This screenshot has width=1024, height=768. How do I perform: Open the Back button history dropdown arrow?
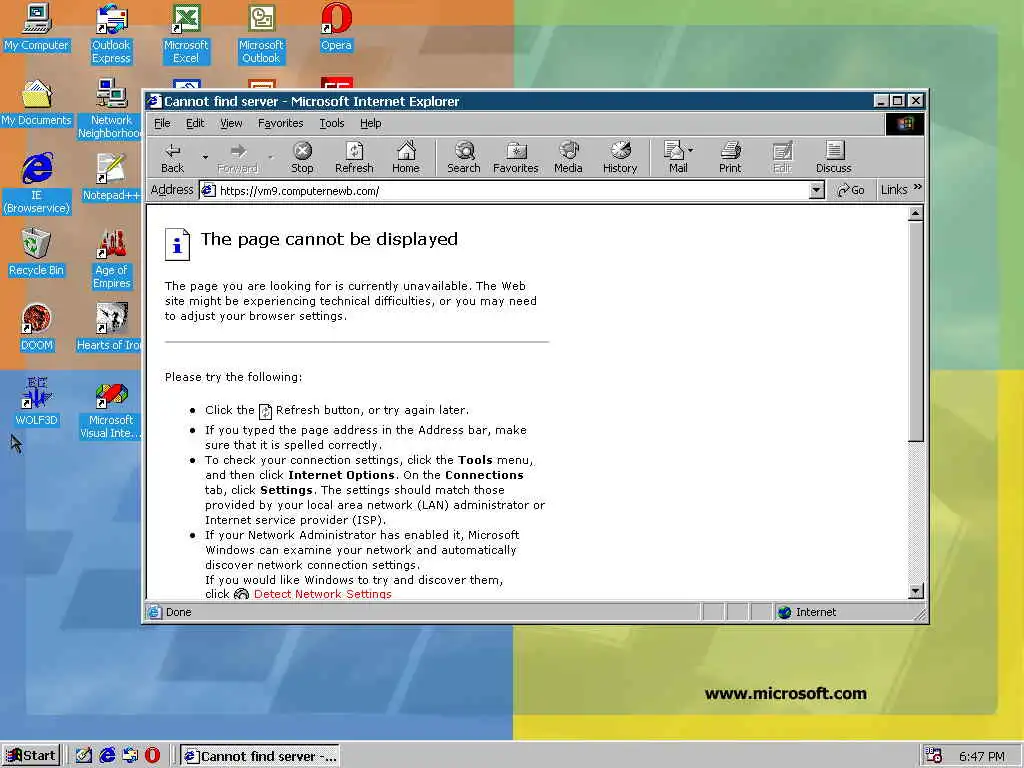[205, 157]
